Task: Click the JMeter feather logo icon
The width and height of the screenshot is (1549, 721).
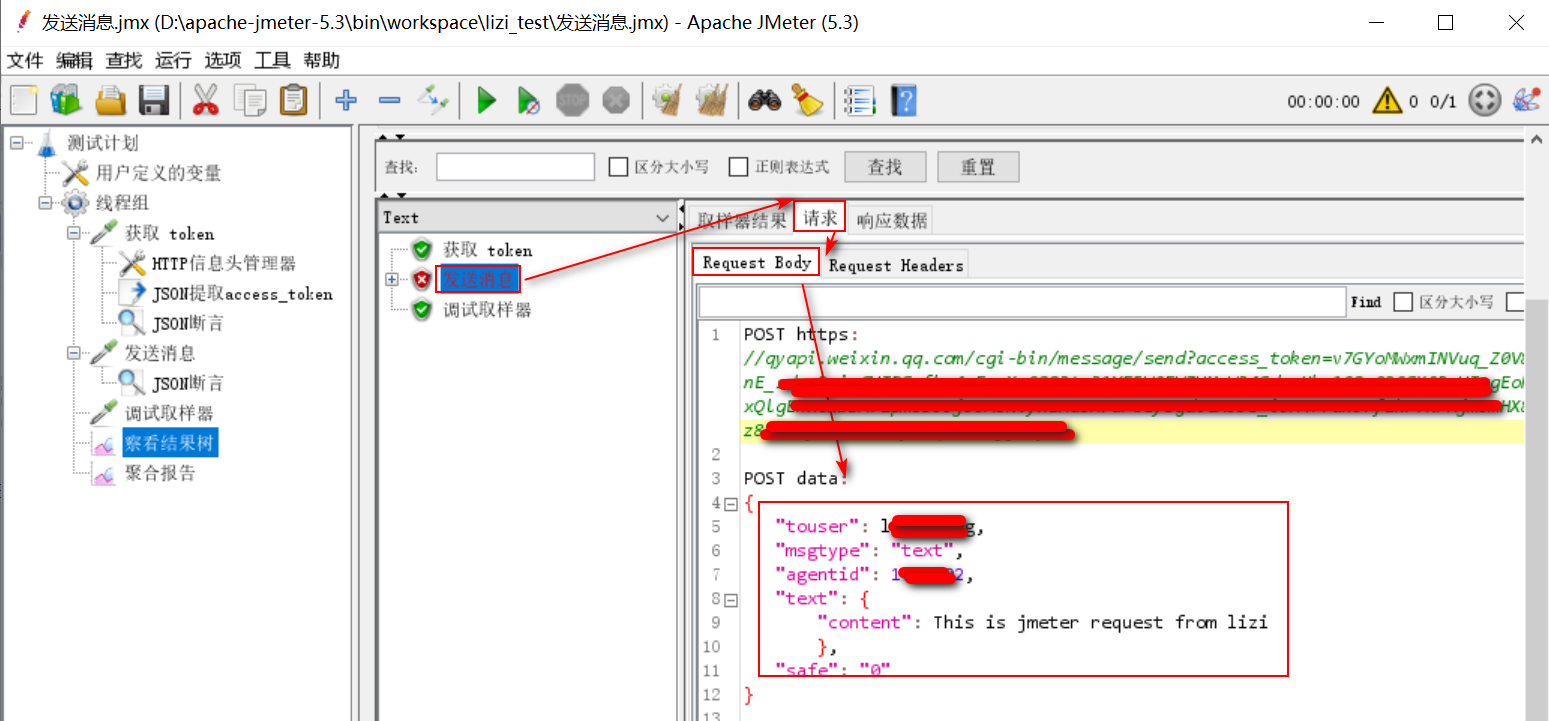Action: tap(1527, 100)
